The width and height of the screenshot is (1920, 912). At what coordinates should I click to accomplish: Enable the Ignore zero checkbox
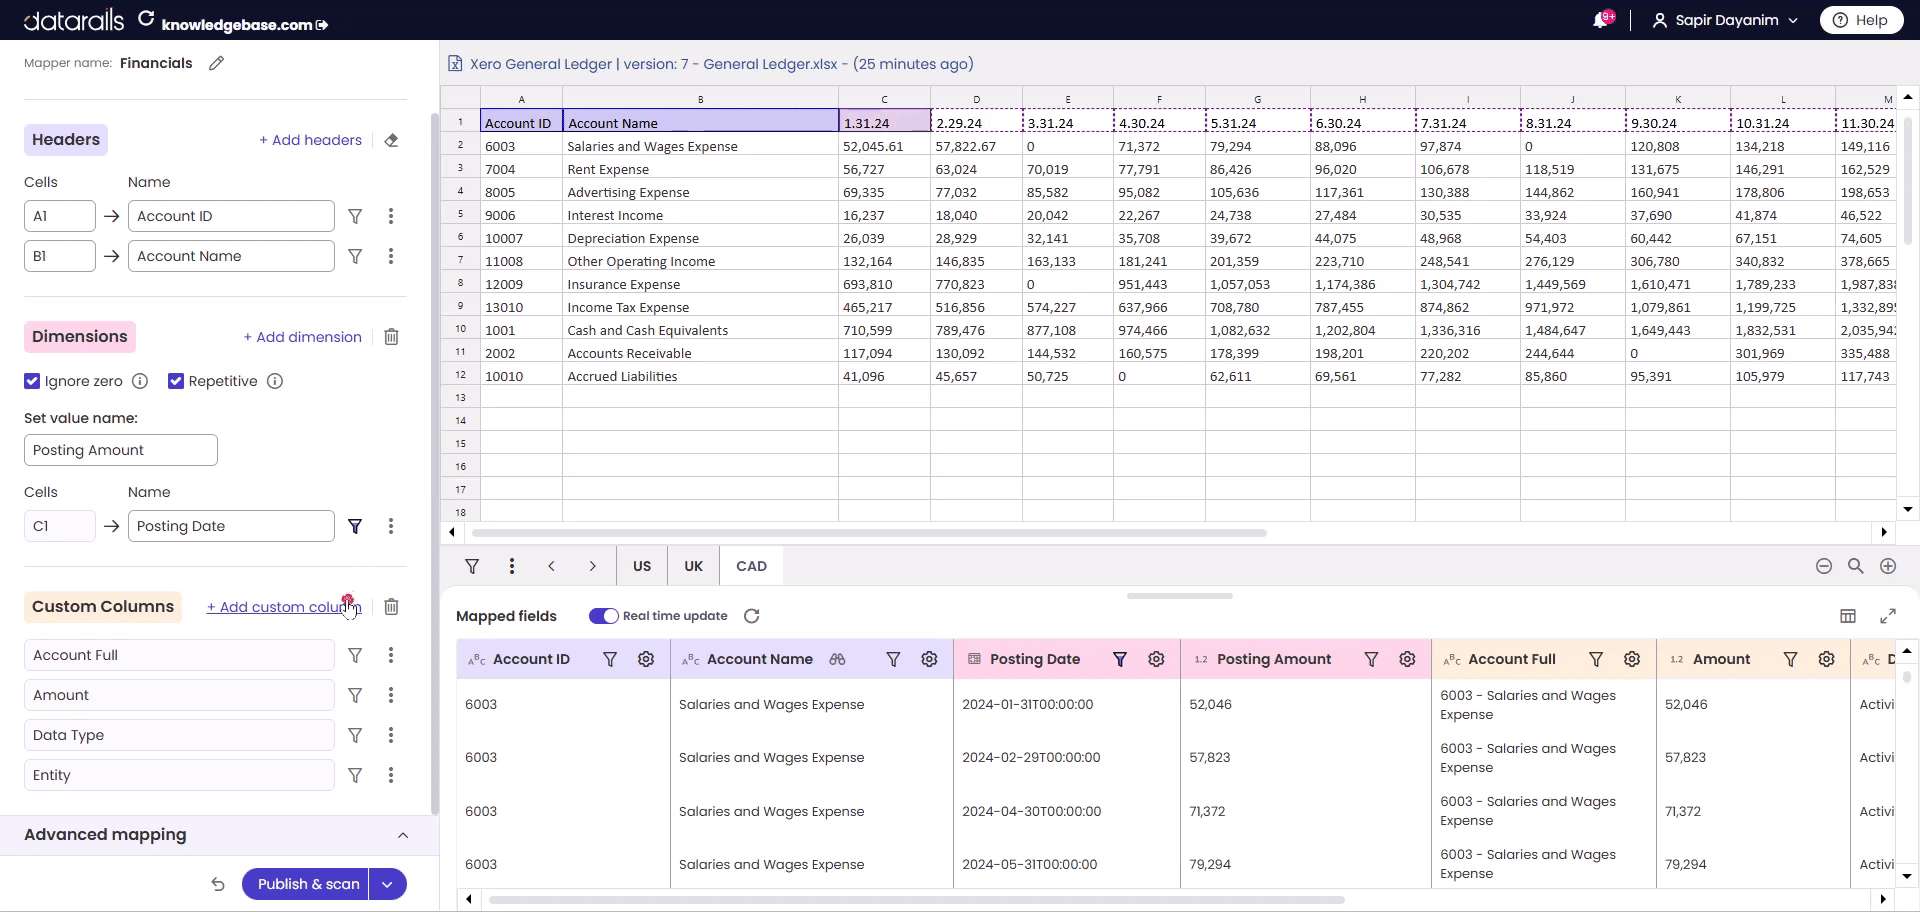pyautogui.click(x=31, y=381)
